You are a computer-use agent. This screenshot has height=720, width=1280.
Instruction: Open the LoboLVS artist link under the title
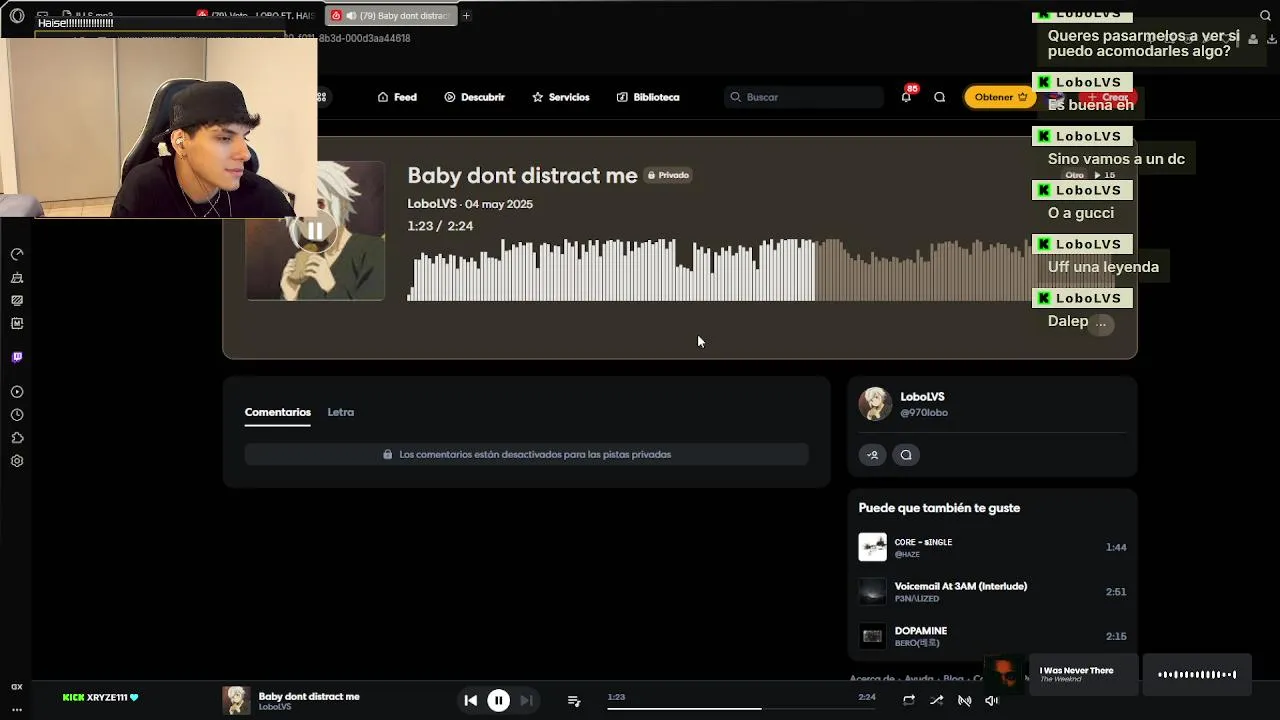432,204
